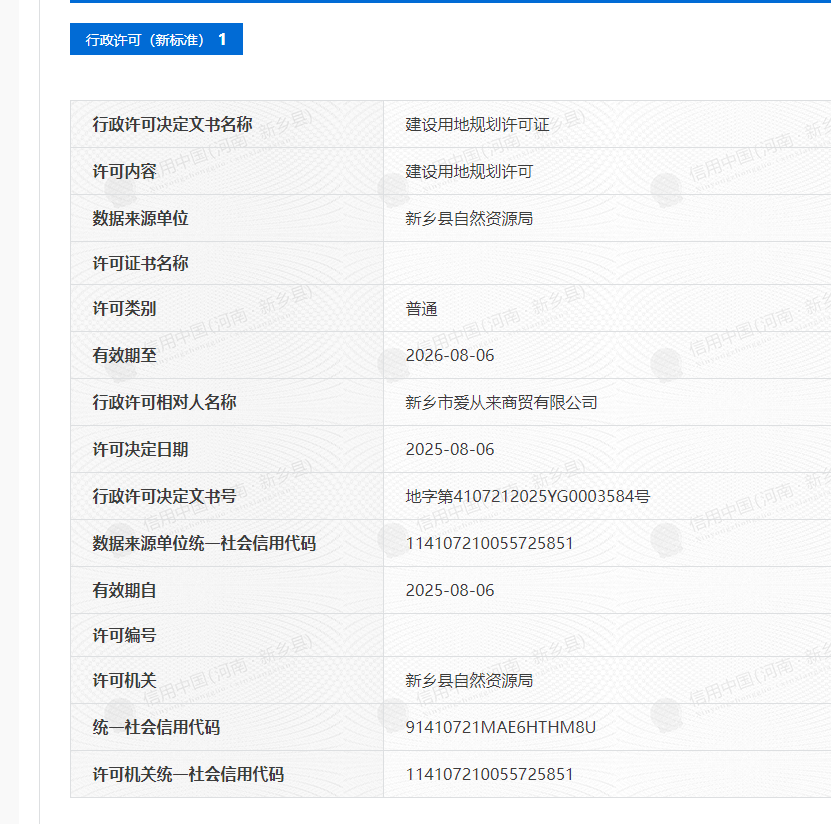Click the 有效期至 row label

click(x=125, y=356)
